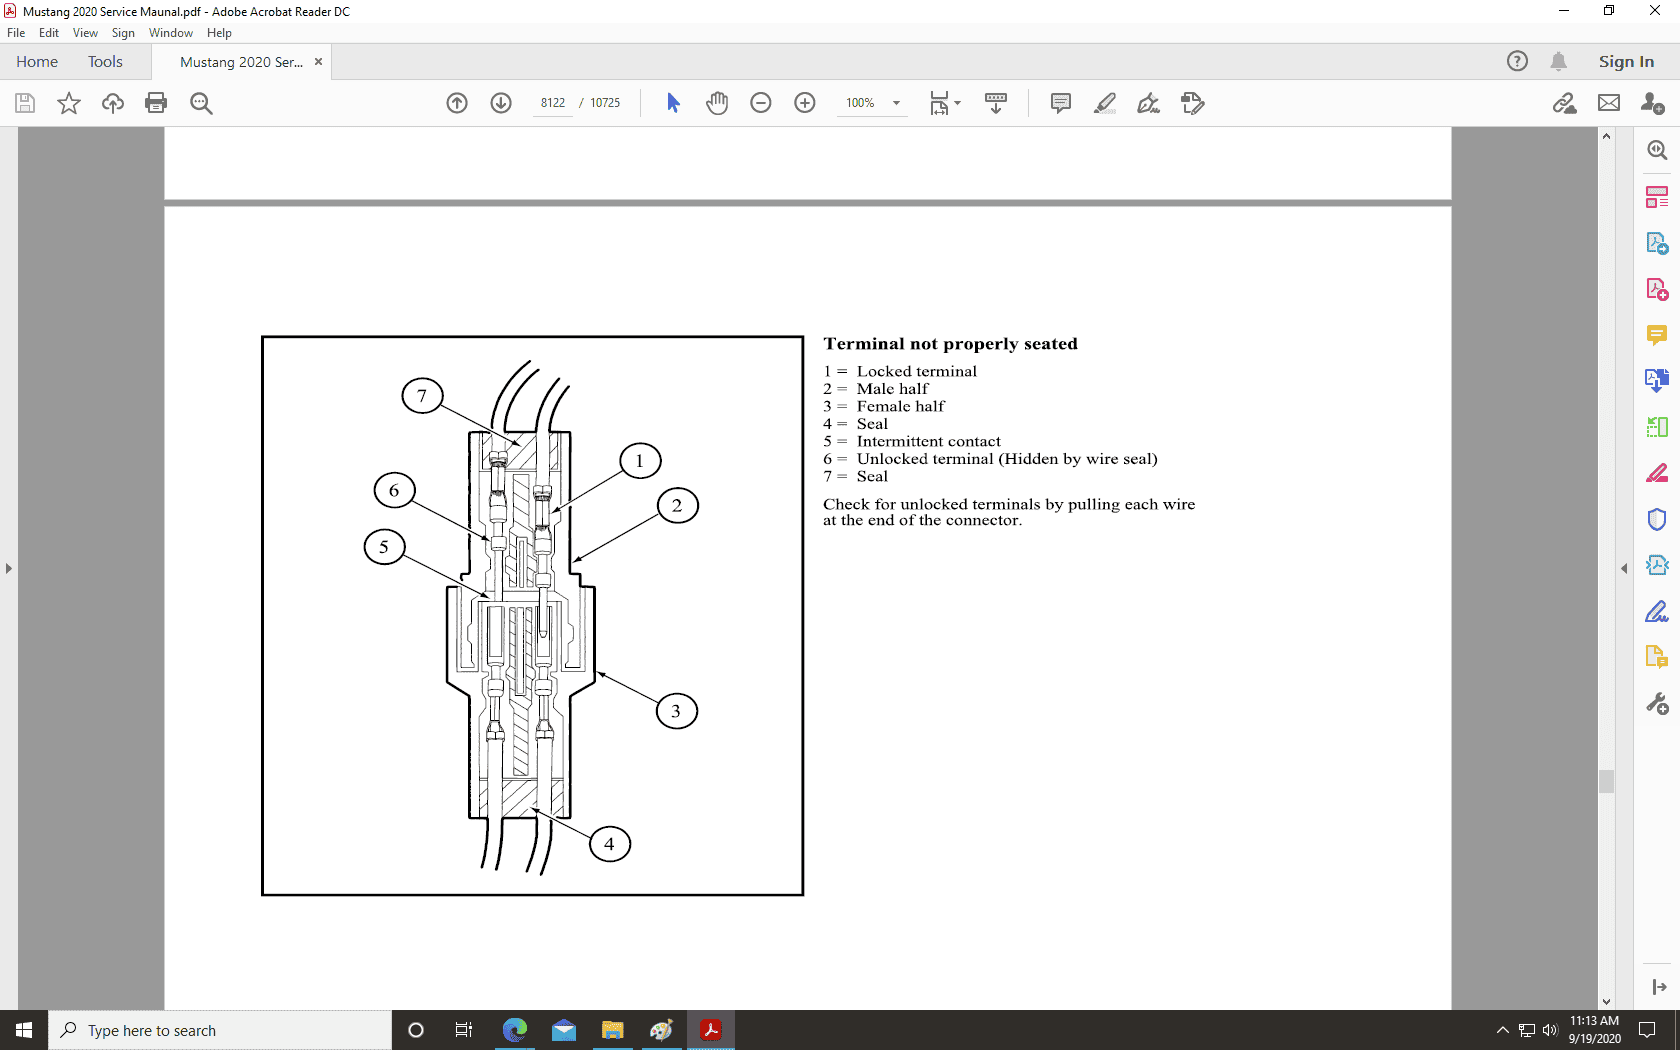The image size is (1680, 1050).
Task: Save the PDF file
Action: tap(25, 103)
